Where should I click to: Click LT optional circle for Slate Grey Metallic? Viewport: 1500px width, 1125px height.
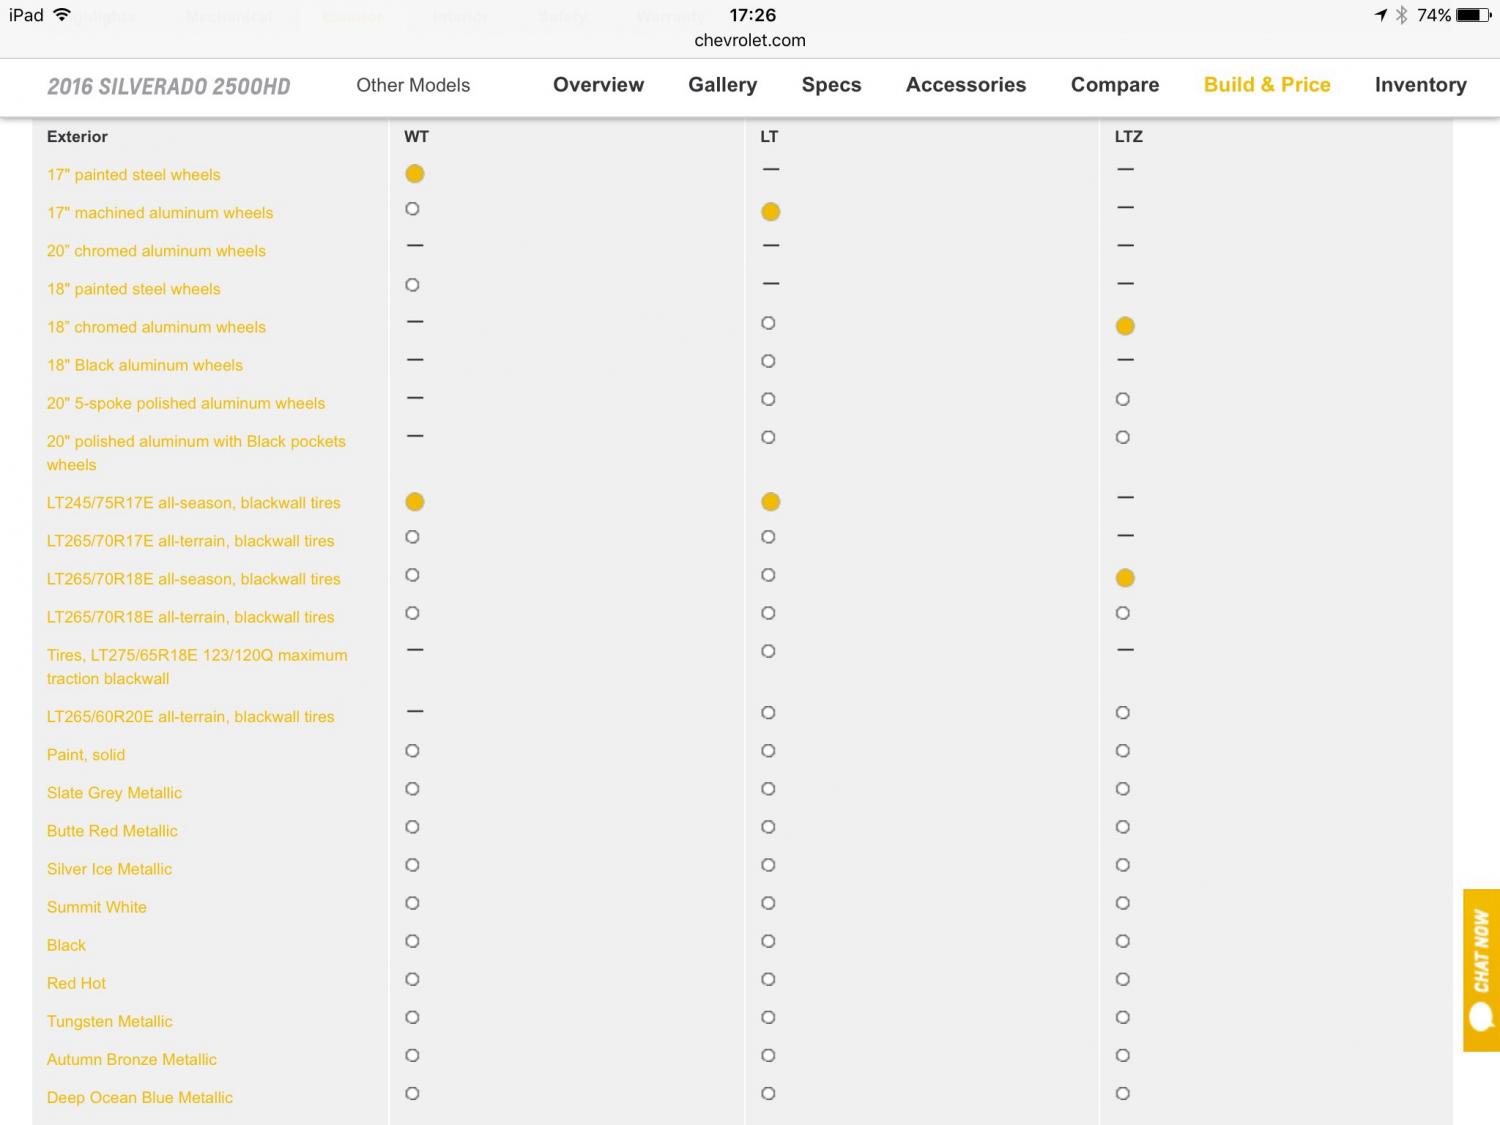(768, 789)
